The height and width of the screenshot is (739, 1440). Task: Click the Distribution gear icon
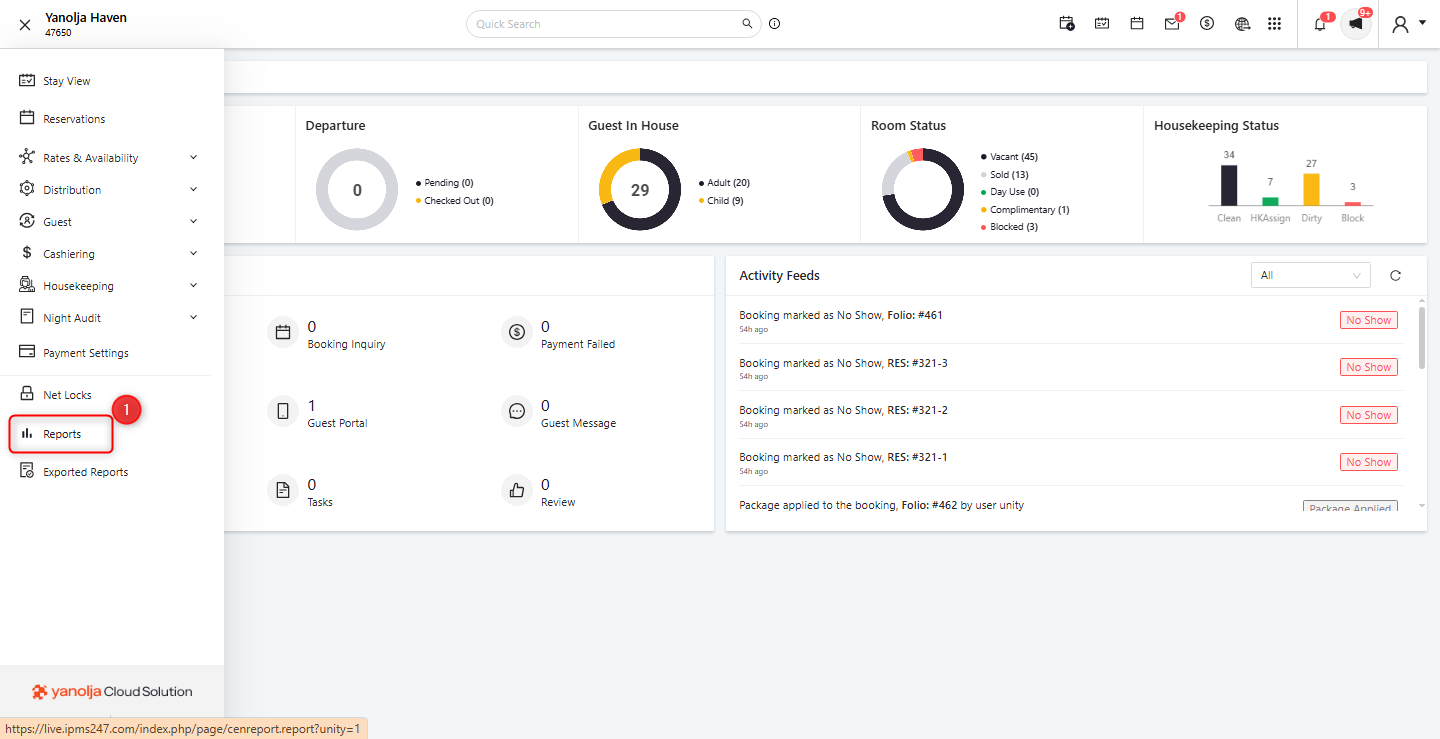[x=27, y=189]
